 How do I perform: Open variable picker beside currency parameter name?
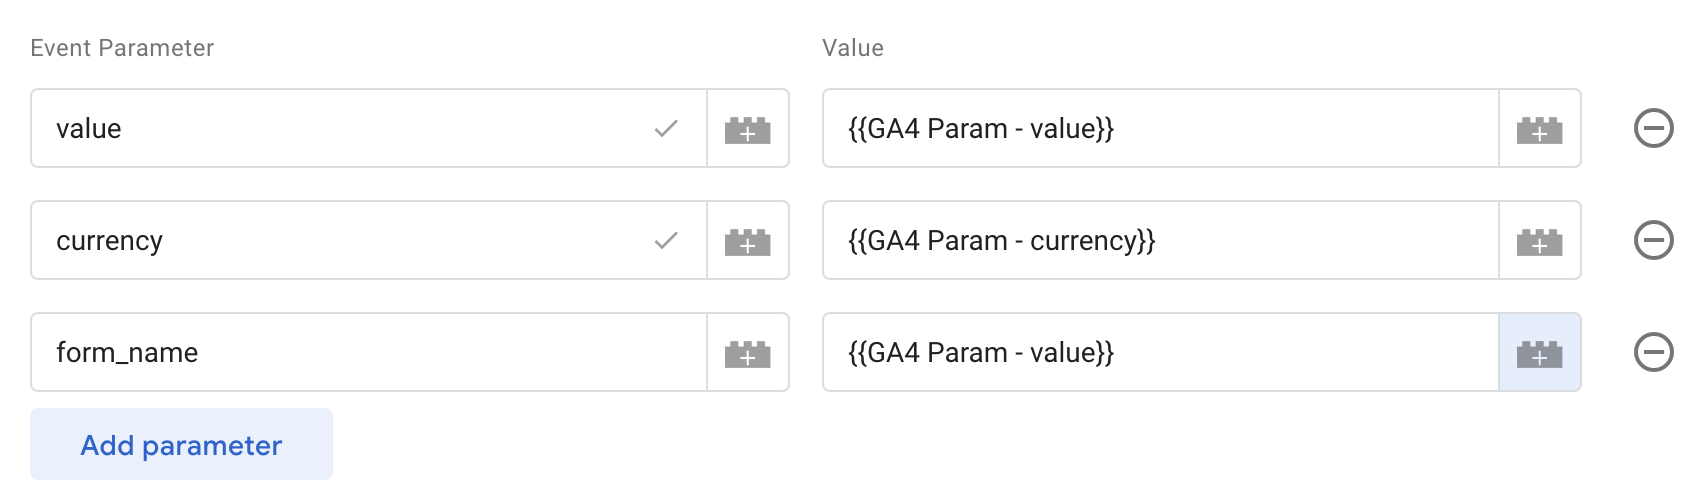tap(747, 241)
